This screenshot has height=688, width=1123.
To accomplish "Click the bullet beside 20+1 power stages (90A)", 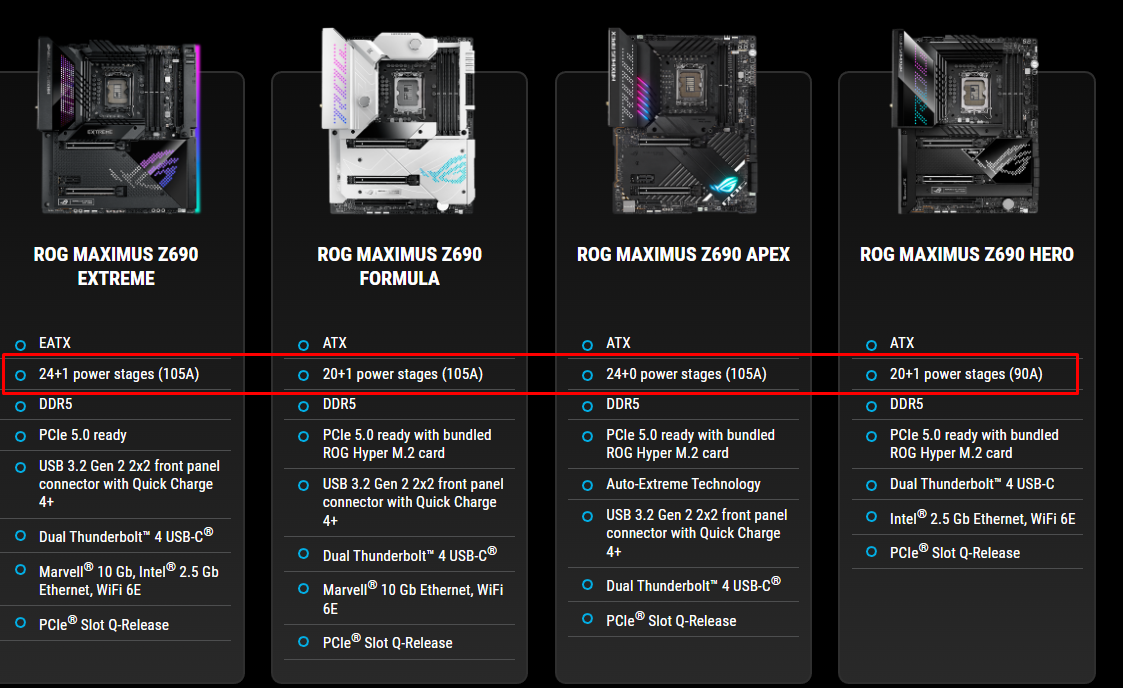I will (x=872, y=375).
